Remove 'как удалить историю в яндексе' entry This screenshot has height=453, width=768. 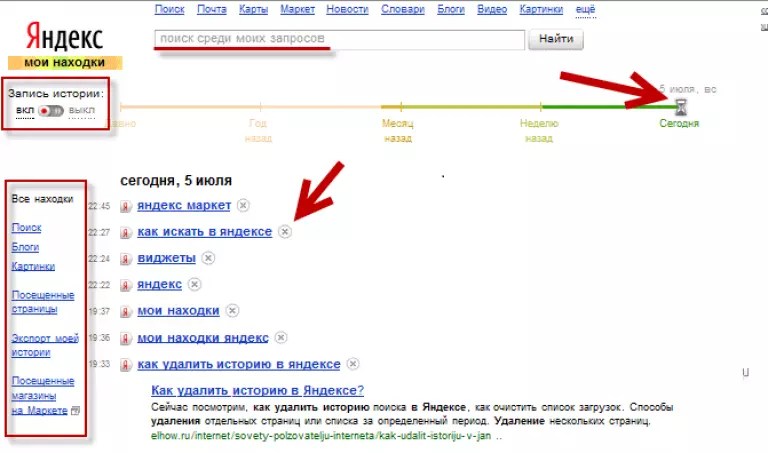pyautogui.click(x=353, y=364)
